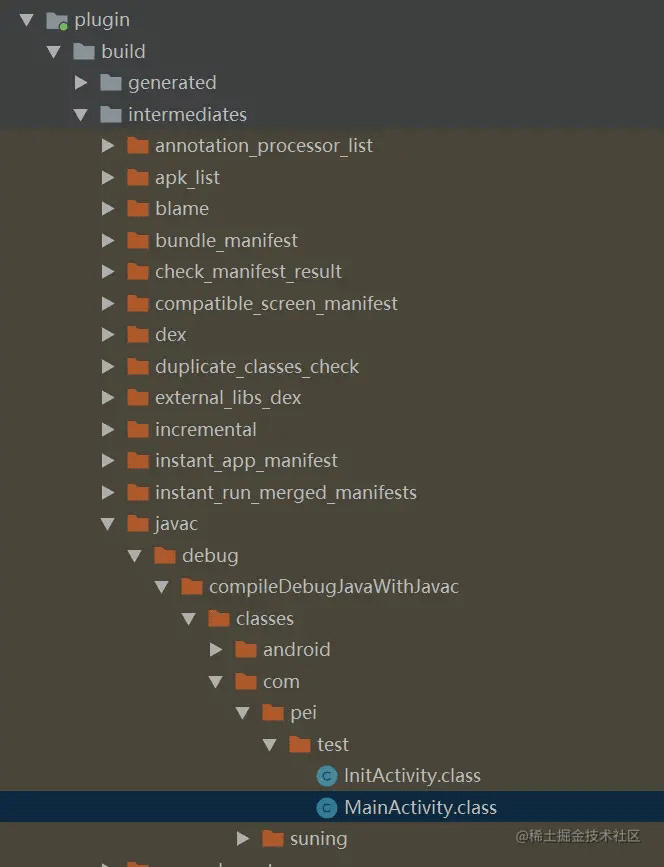This screenshot has width=664, height=867.
Task: Click the dex folder icon
Action: point(138,335)
